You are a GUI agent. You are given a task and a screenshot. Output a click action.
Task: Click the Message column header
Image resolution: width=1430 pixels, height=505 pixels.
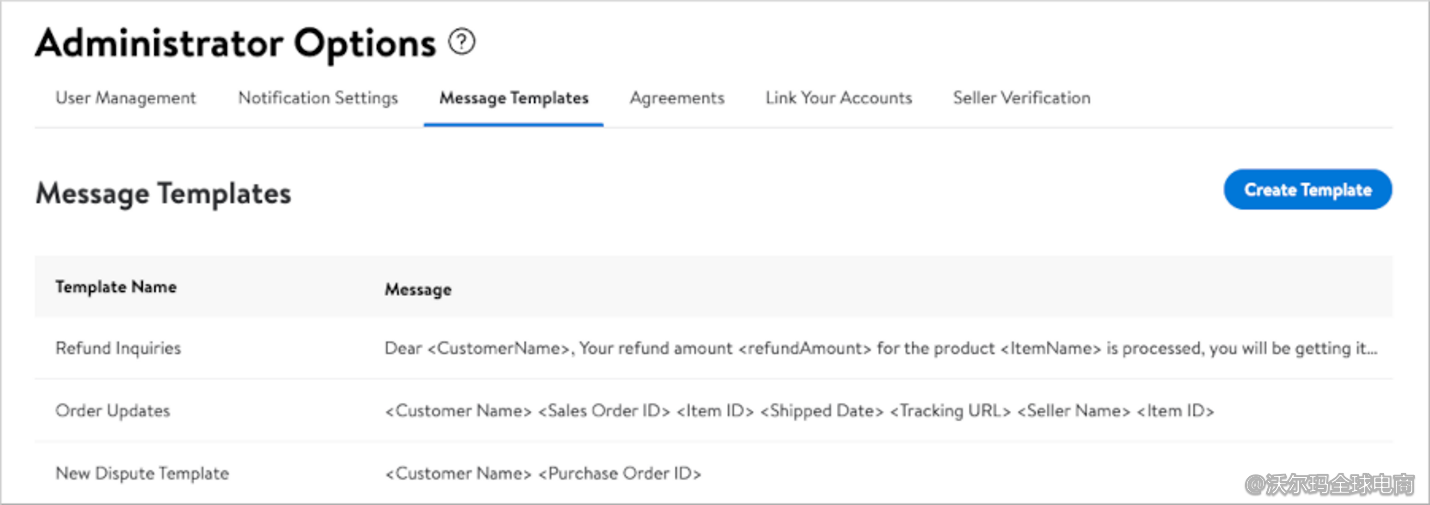click(418, 289)
